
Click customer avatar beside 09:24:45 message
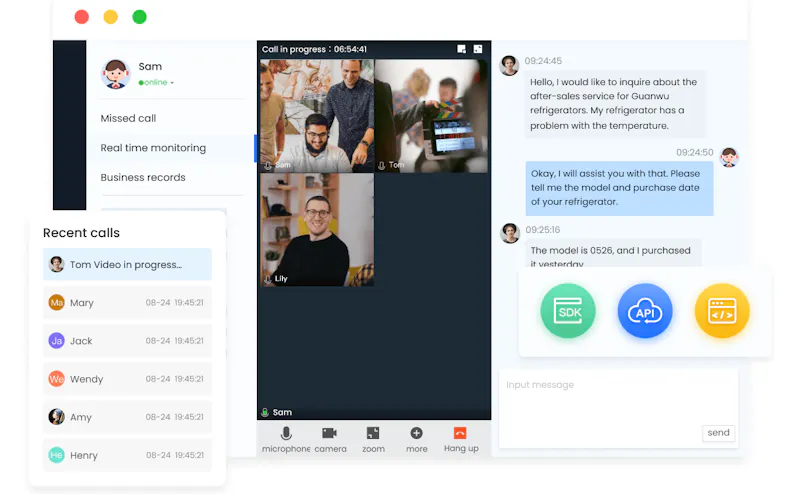point(509,65)
